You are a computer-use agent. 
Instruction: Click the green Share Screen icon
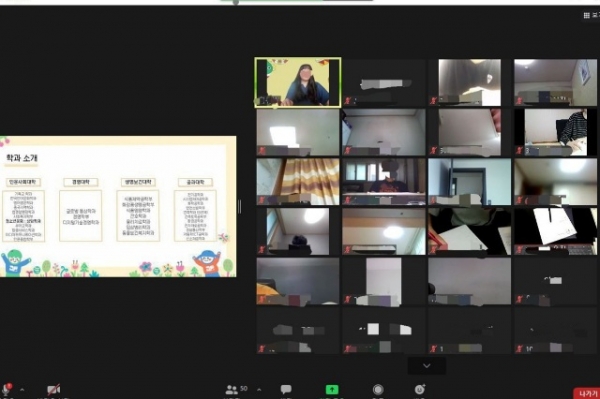click(332, 389)
